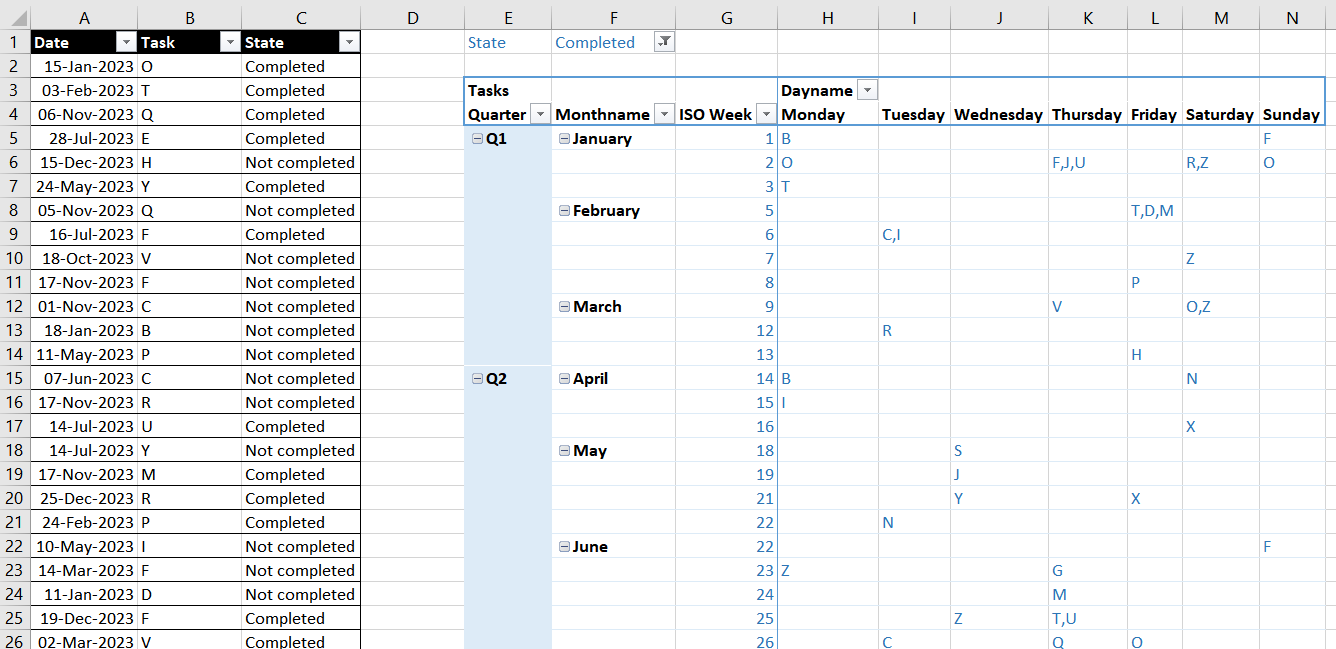Screen dimensions: 1336x649
Task: Select row 15 header
Action: pyautogui.click(x=15, y=378)
